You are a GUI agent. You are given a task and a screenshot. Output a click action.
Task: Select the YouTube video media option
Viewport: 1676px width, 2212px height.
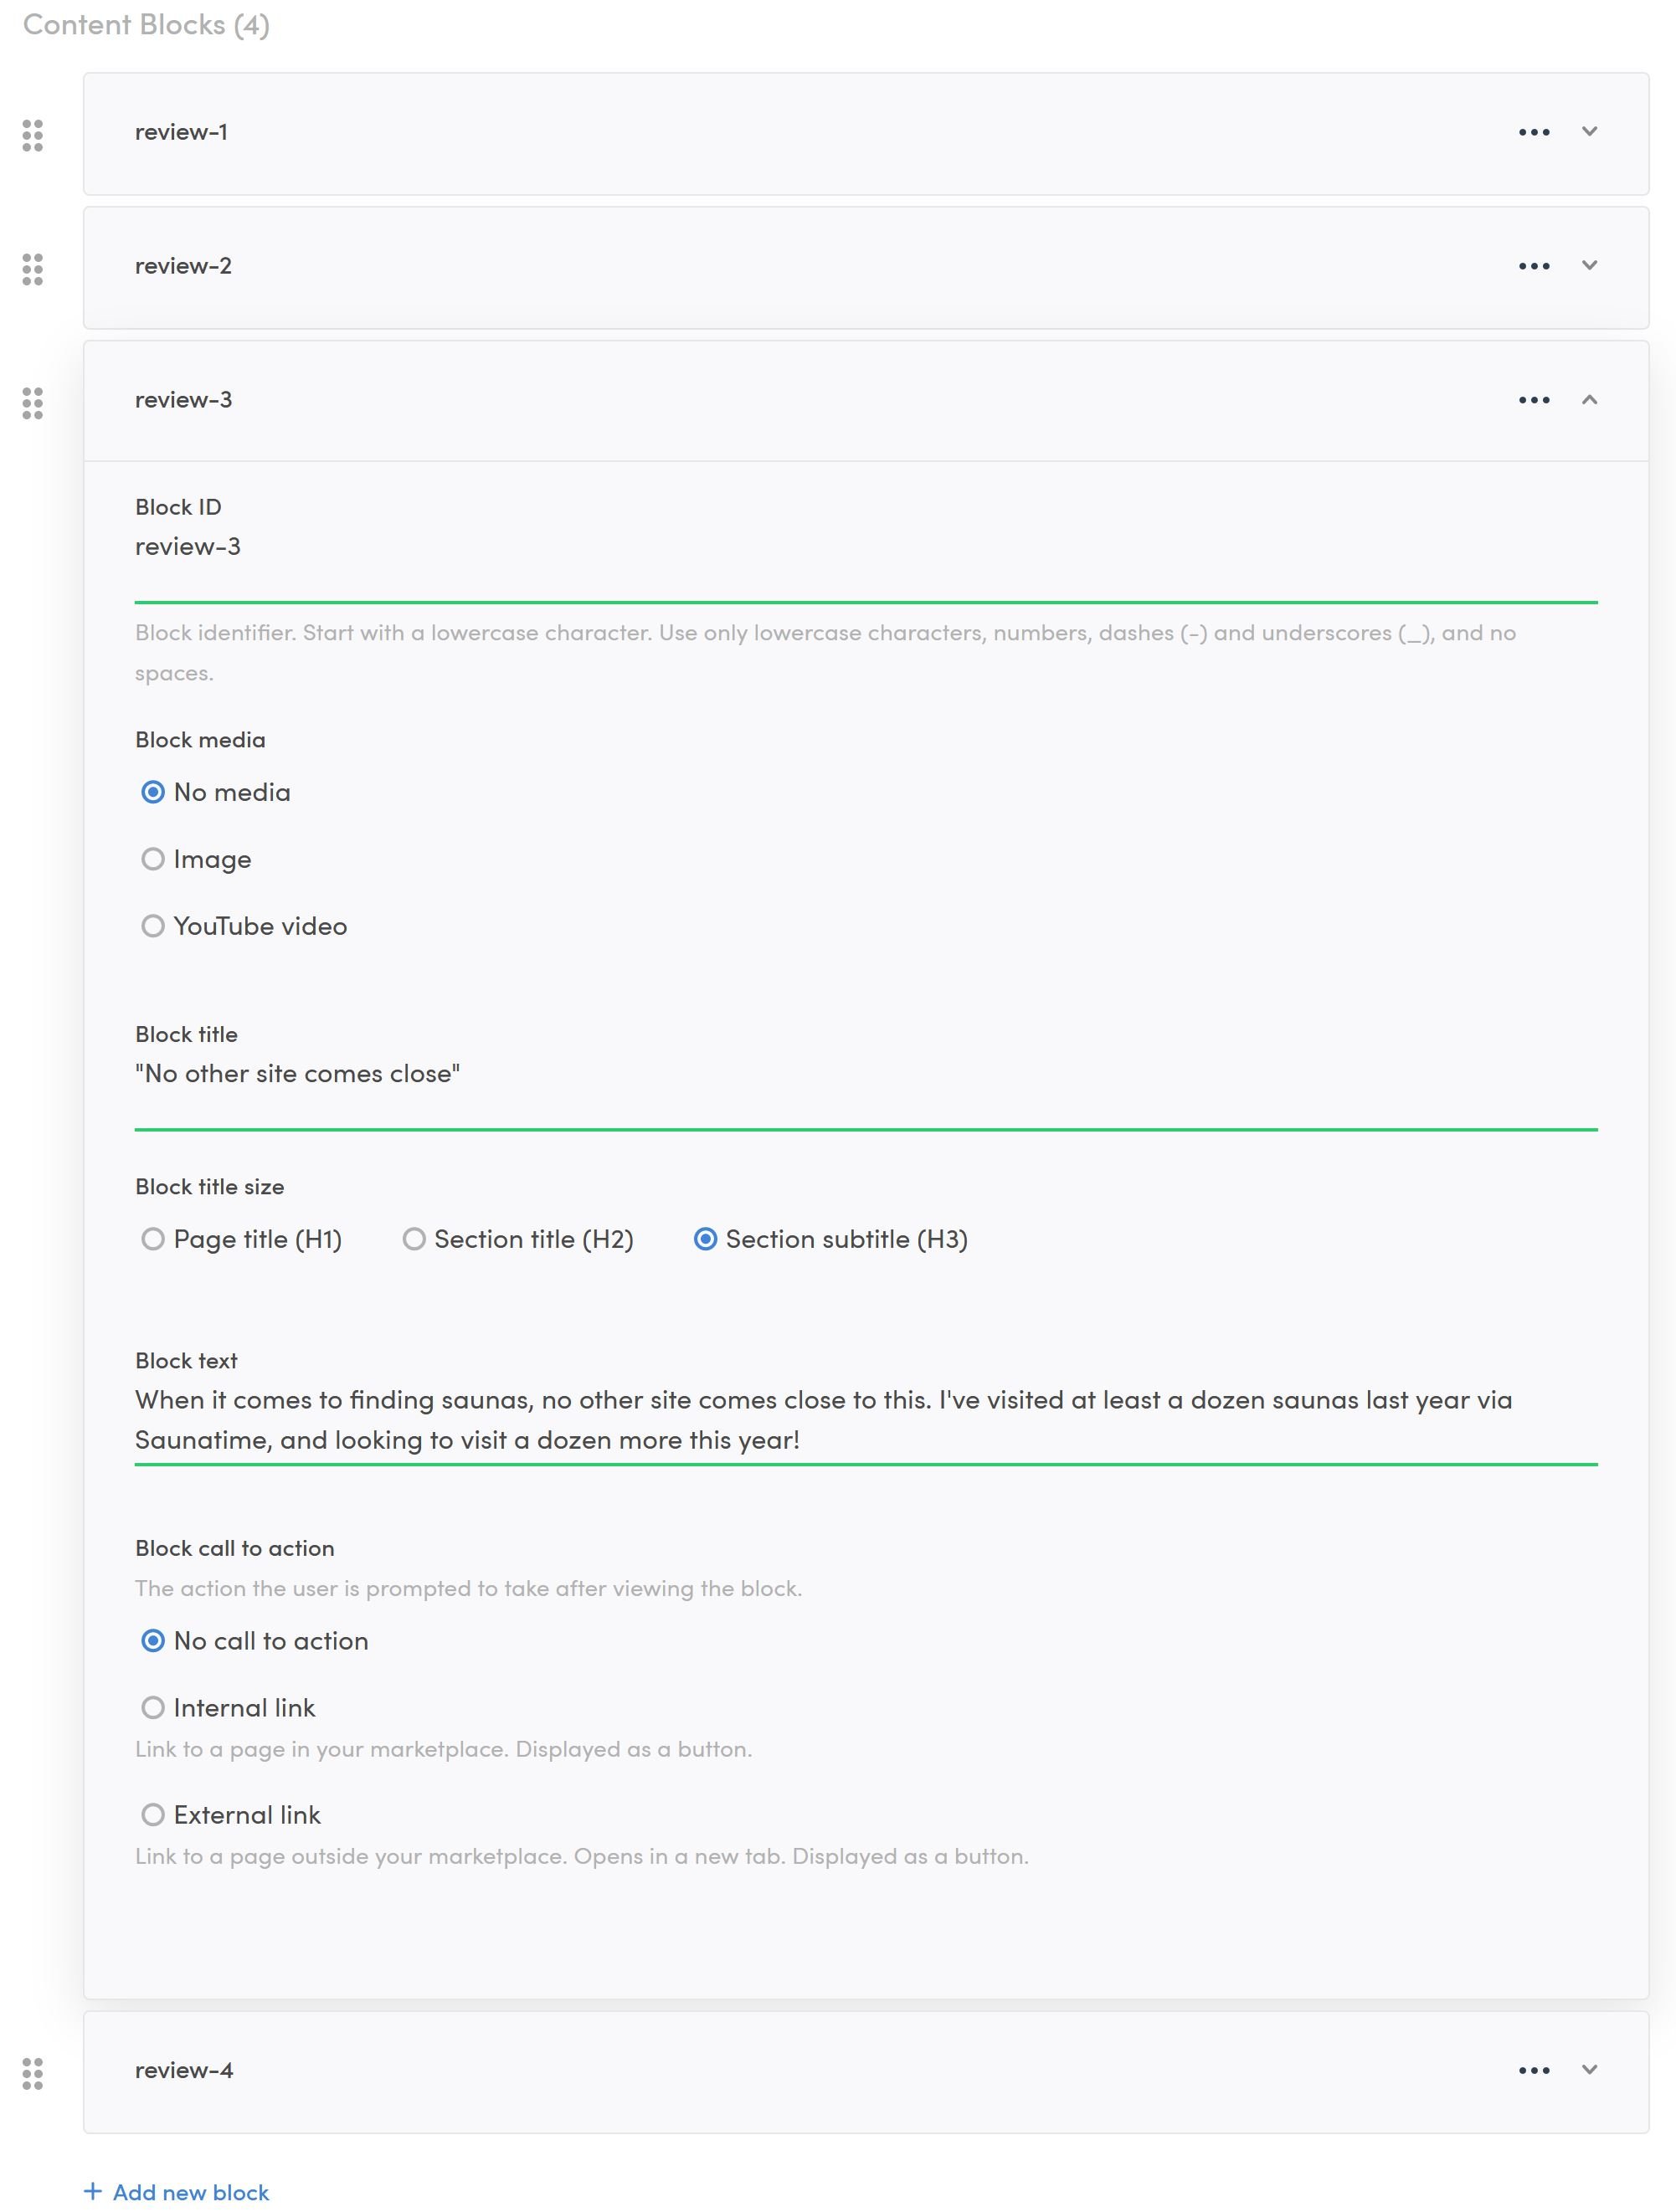[x=153, y=926]
